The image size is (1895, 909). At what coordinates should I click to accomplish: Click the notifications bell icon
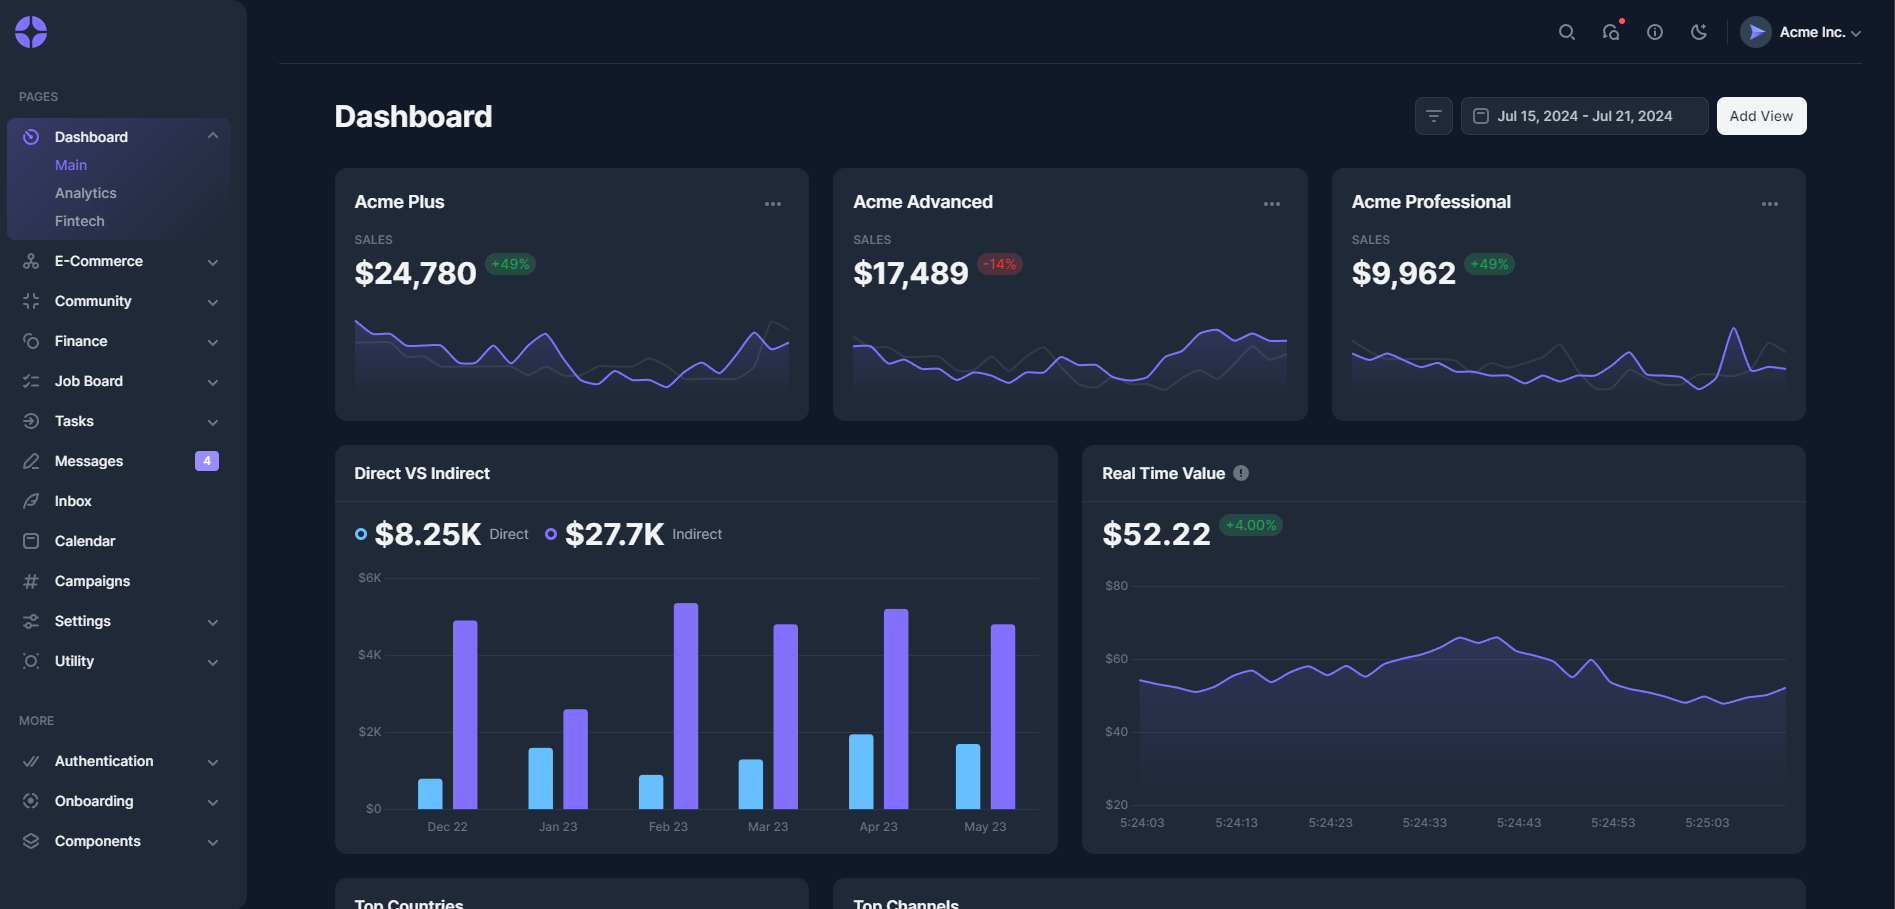coord(1610,31)
